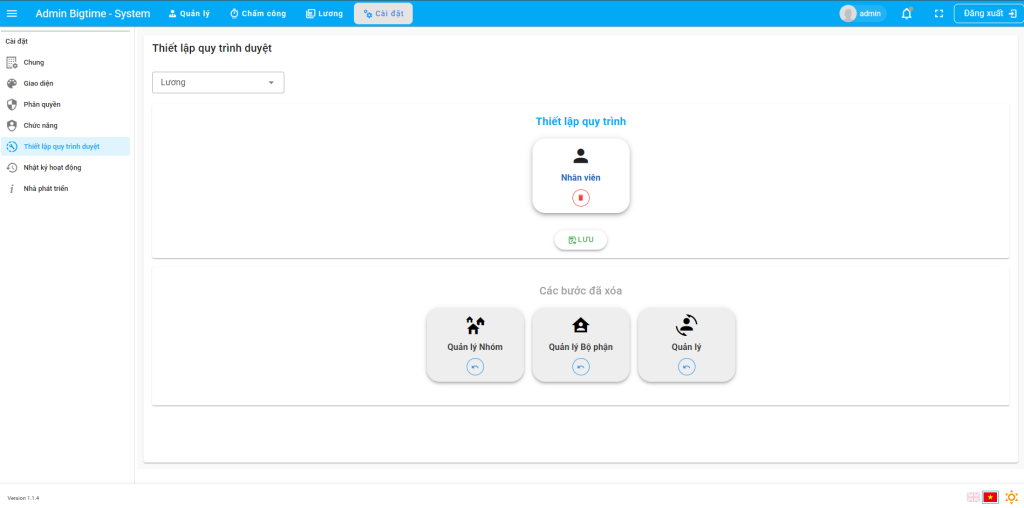Switch language to Vietnamese flag

pyautogui.click(x=990, y=497)
